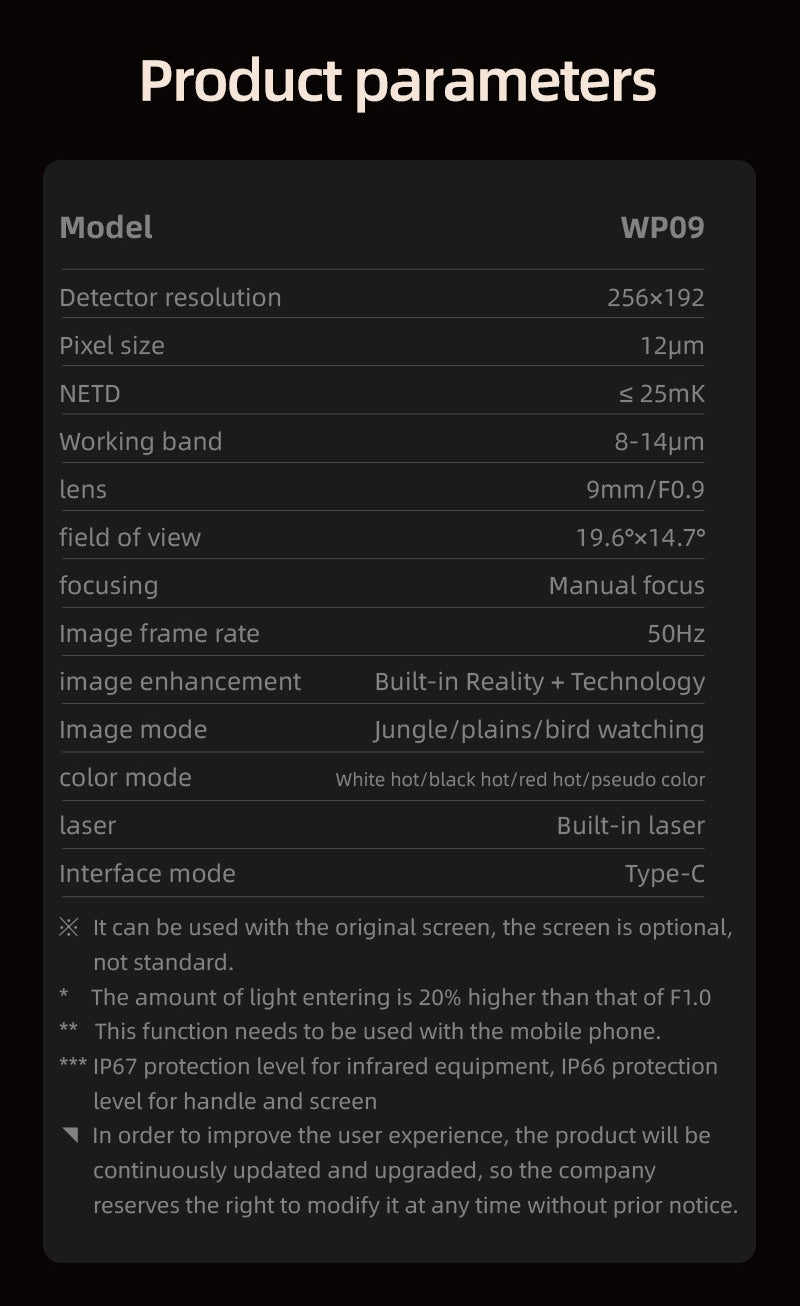This screenshot has width=800, height=1306.
Task: Select the "field of view" label
Action: [130, 537]
